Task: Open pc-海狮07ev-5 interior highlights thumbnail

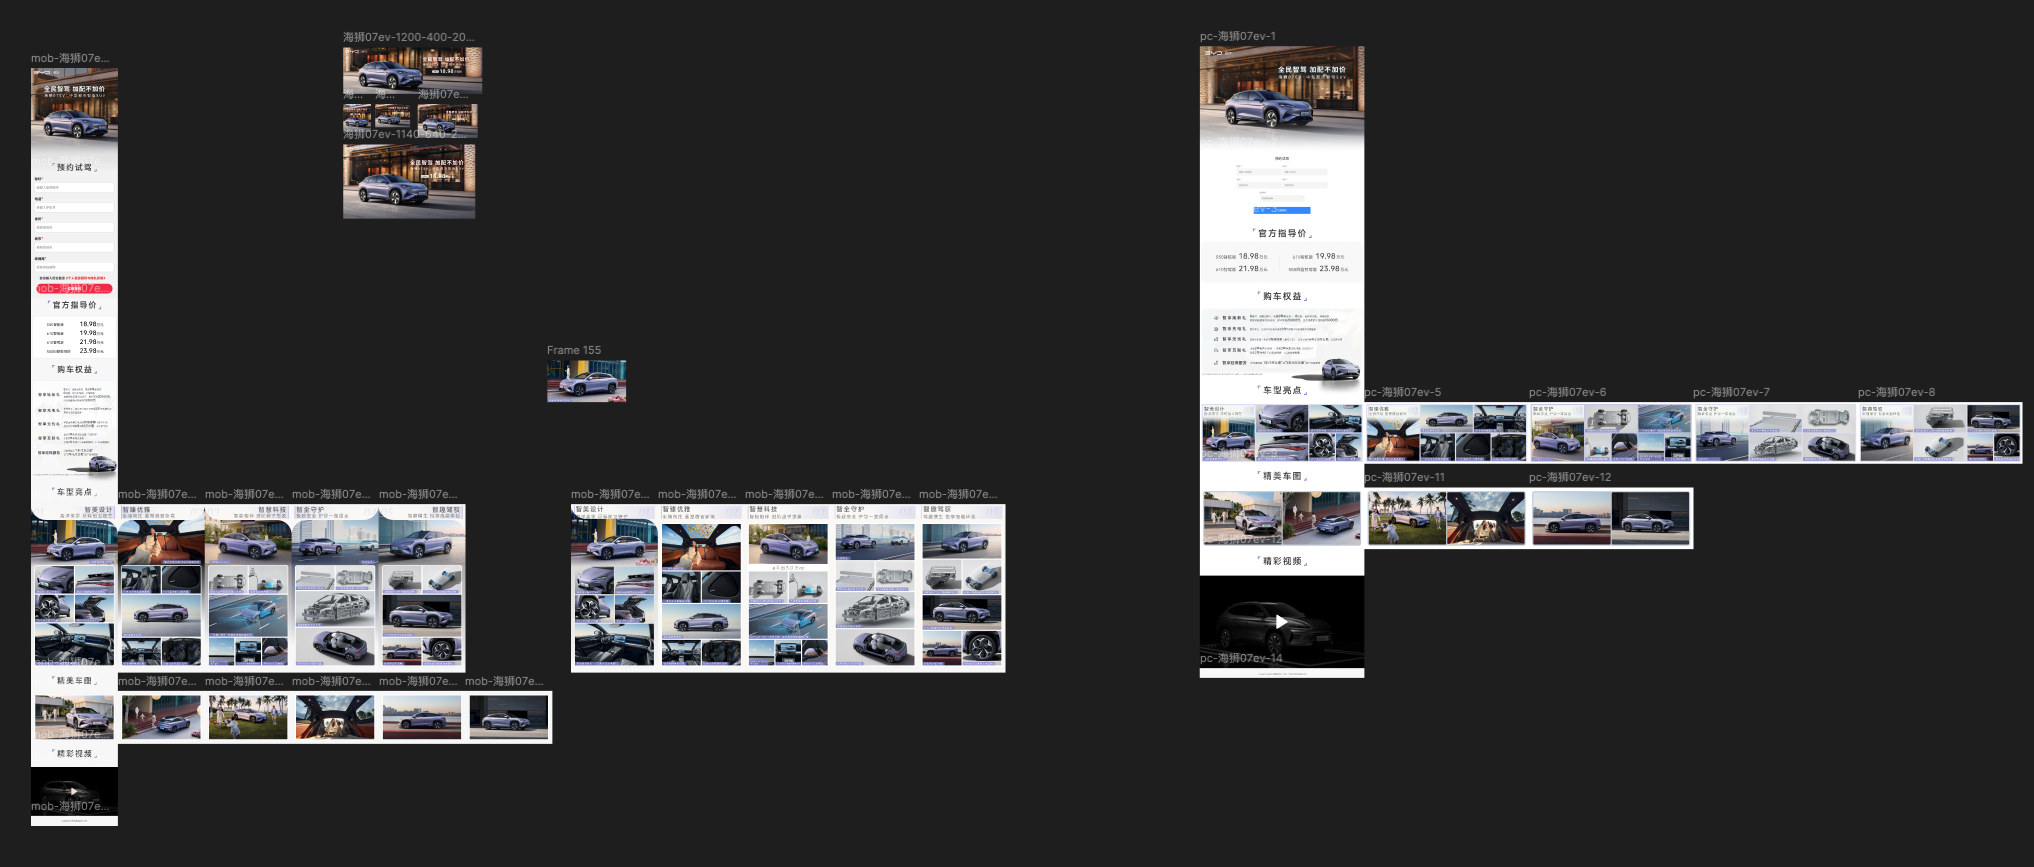Action: [x=1447, y=432]
